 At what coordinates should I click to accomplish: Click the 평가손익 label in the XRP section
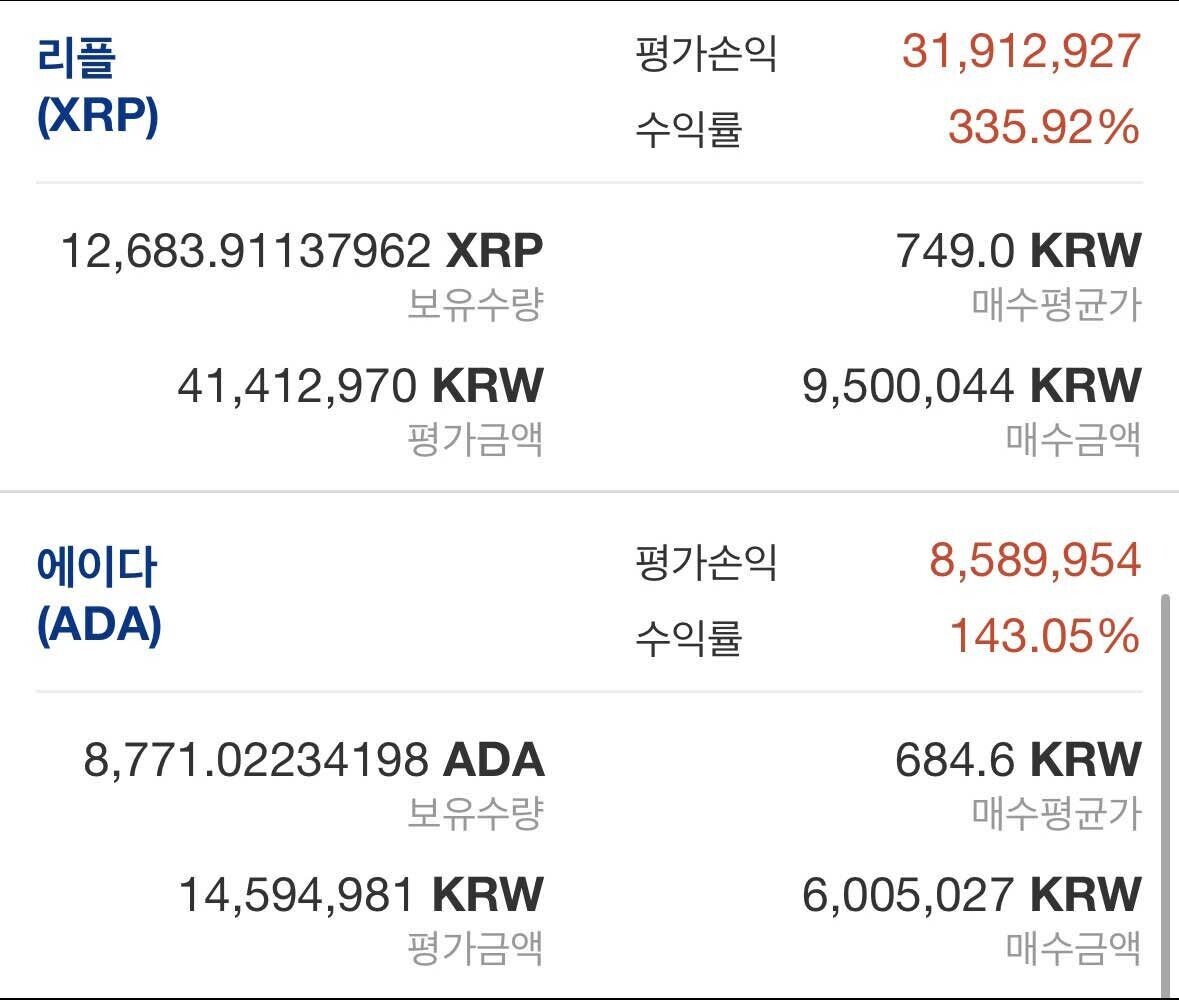(705, 53)
